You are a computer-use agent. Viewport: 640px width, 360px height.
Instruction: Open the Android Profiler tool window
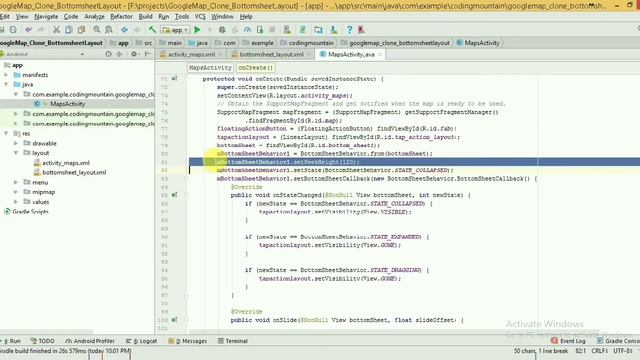coord(90,341)
